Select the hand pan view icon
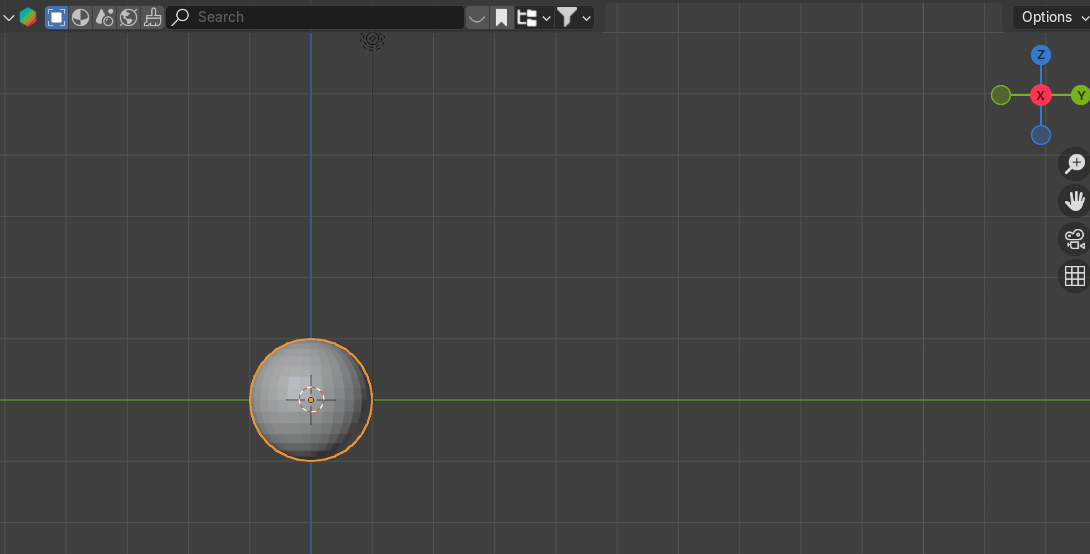This screenshot has width=1090, height=554. (x=1075, y=201)
